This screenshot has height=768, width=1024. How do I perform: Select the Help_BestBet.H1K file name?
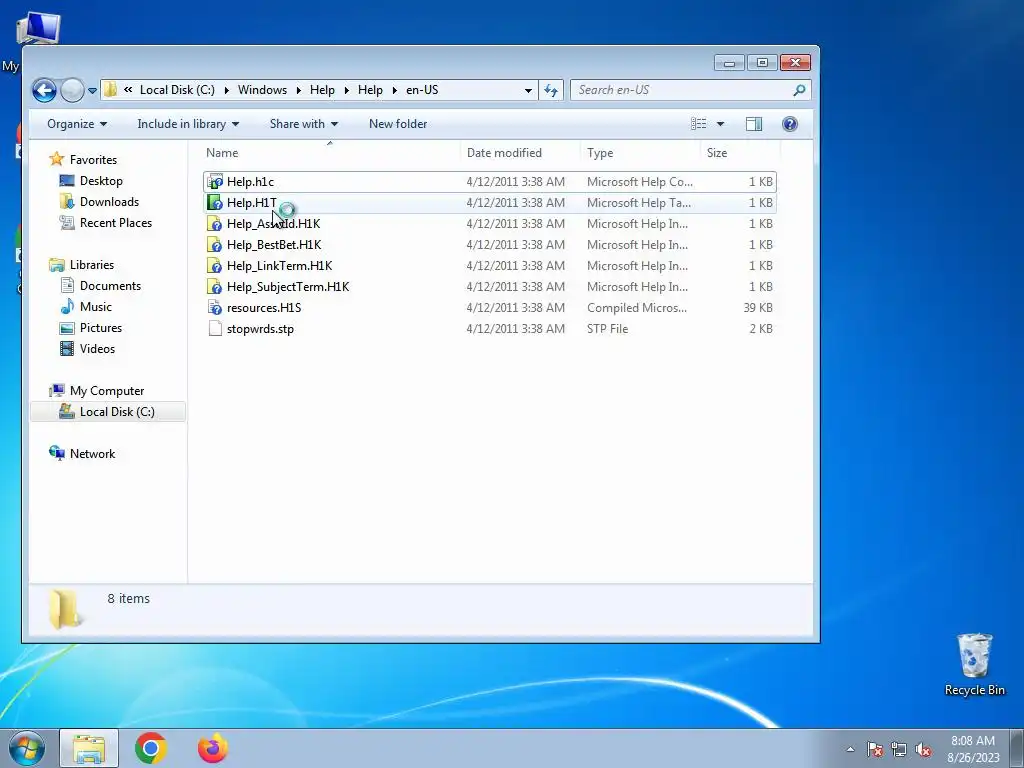(x=274, y=244)
